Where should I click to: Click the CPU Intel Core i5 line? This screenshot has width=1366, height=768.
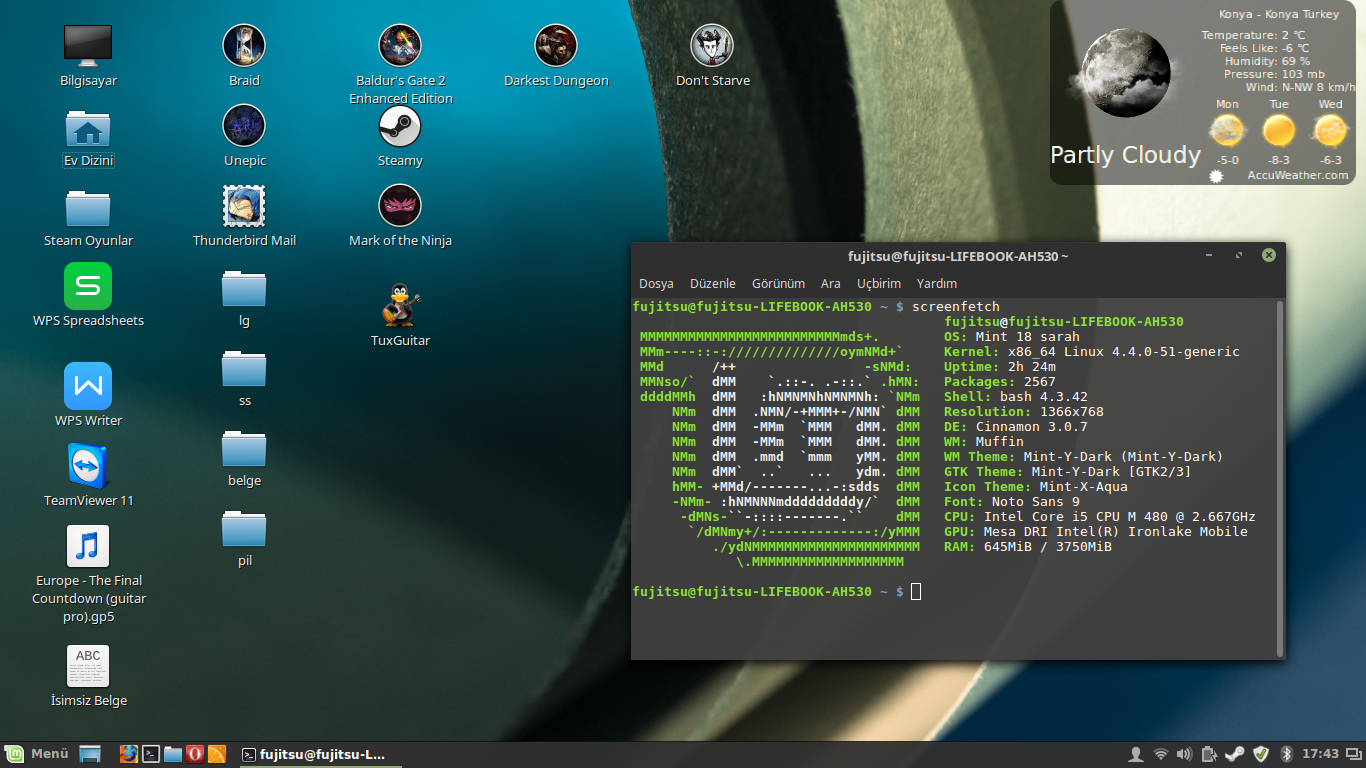pyautogui.click(x=1100, y=517)
